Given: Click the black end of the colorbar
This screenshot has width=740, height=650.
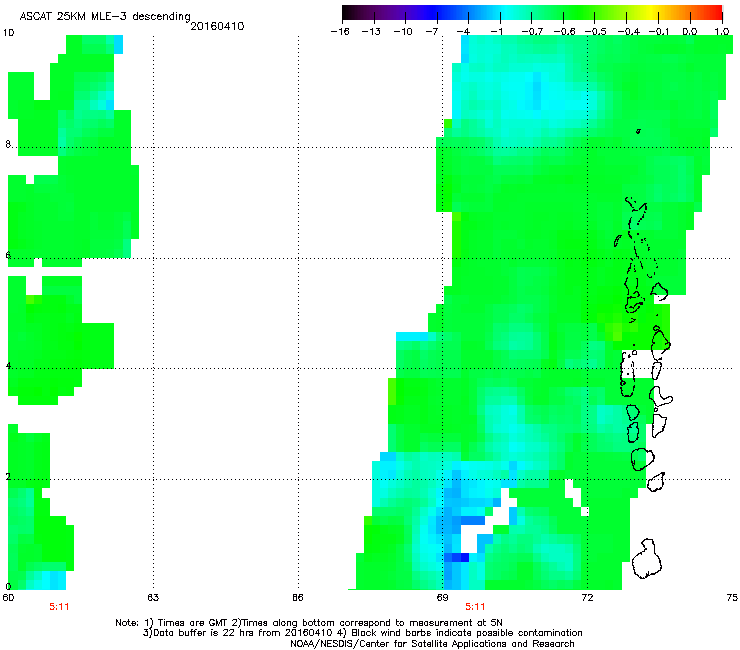Looking at the screenshot, I should pos(349,13).
